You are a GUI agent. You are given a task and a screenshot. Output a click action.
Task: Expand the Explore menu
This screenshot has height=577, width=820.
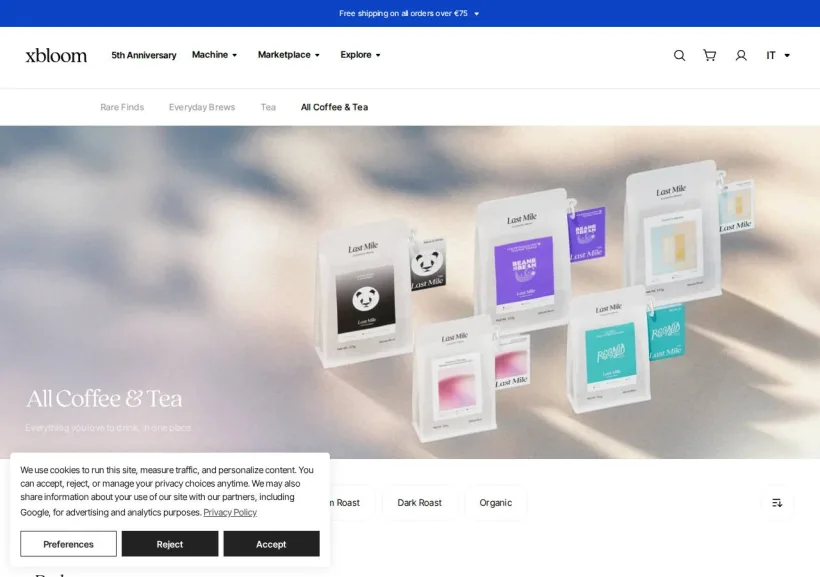[x=360, y=55]
